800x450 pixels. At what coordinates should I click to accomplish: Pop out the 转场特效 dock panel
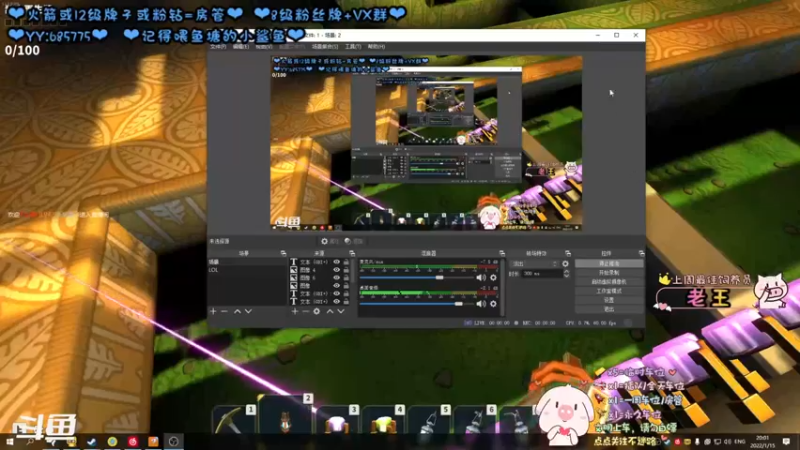pos(568,253)
